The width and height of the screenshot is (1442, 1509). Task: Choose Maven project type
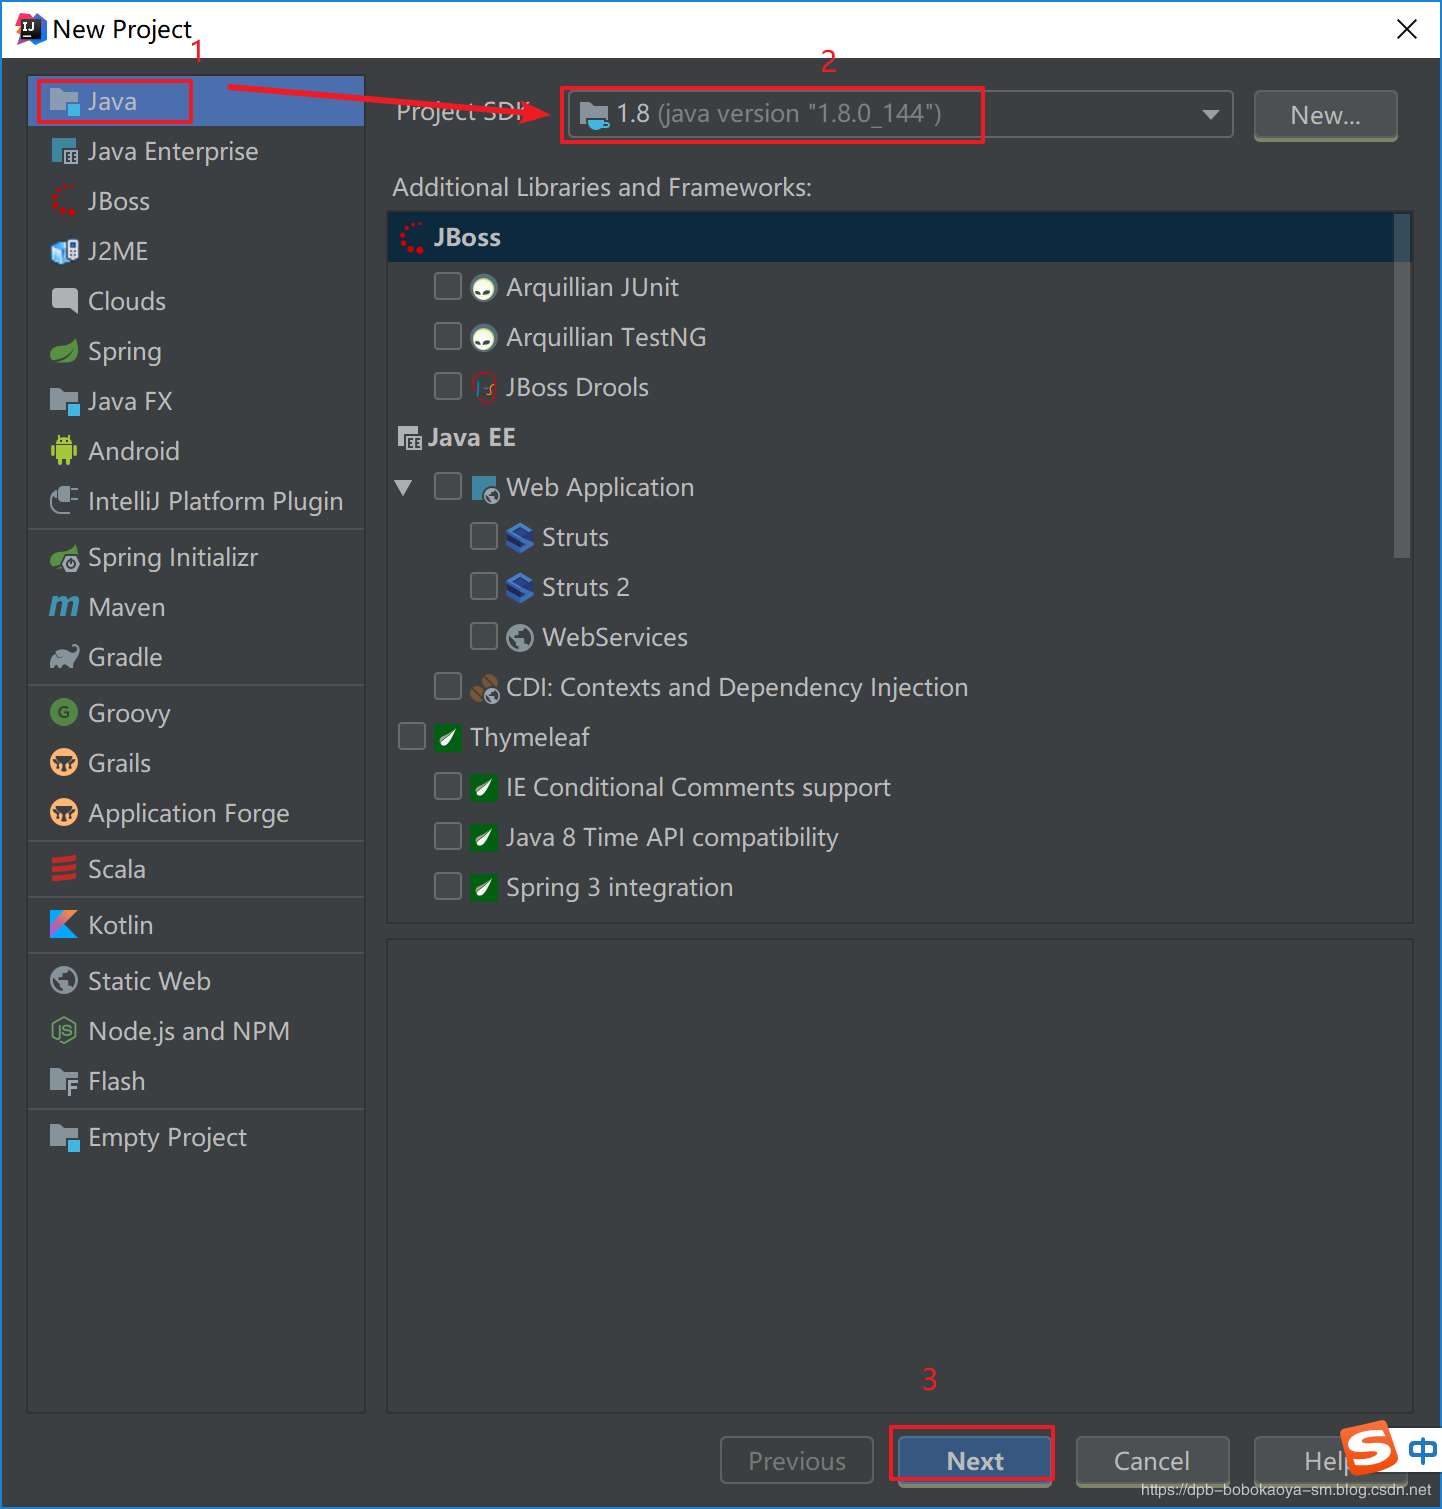coord(196,607)
